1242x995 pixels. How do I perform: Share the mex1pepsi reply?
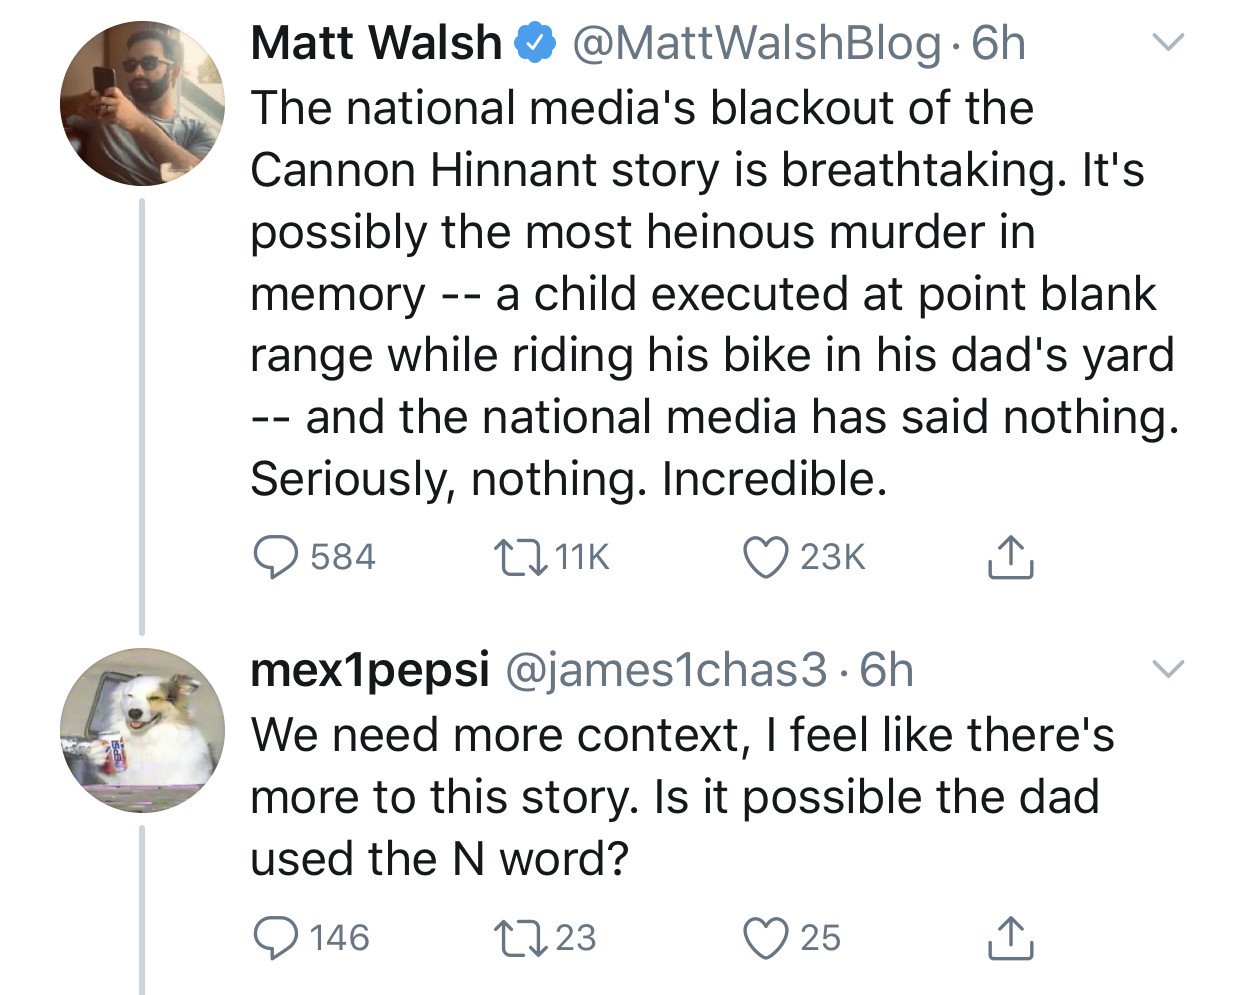click(1010, 937)
